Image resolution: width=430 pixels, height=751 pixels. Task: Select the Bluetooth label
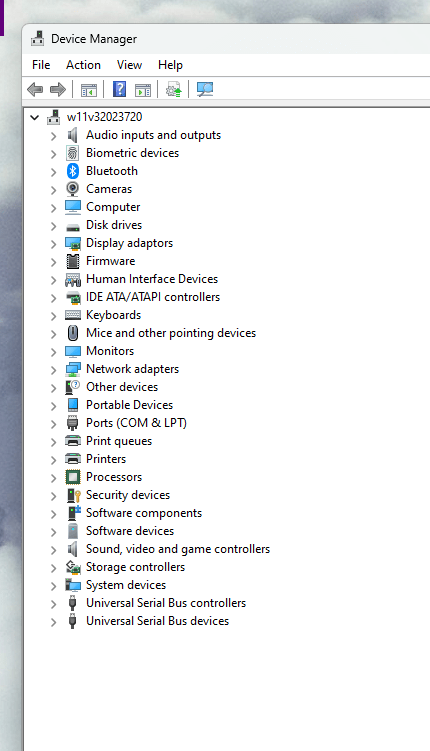(x=112, y=171)
